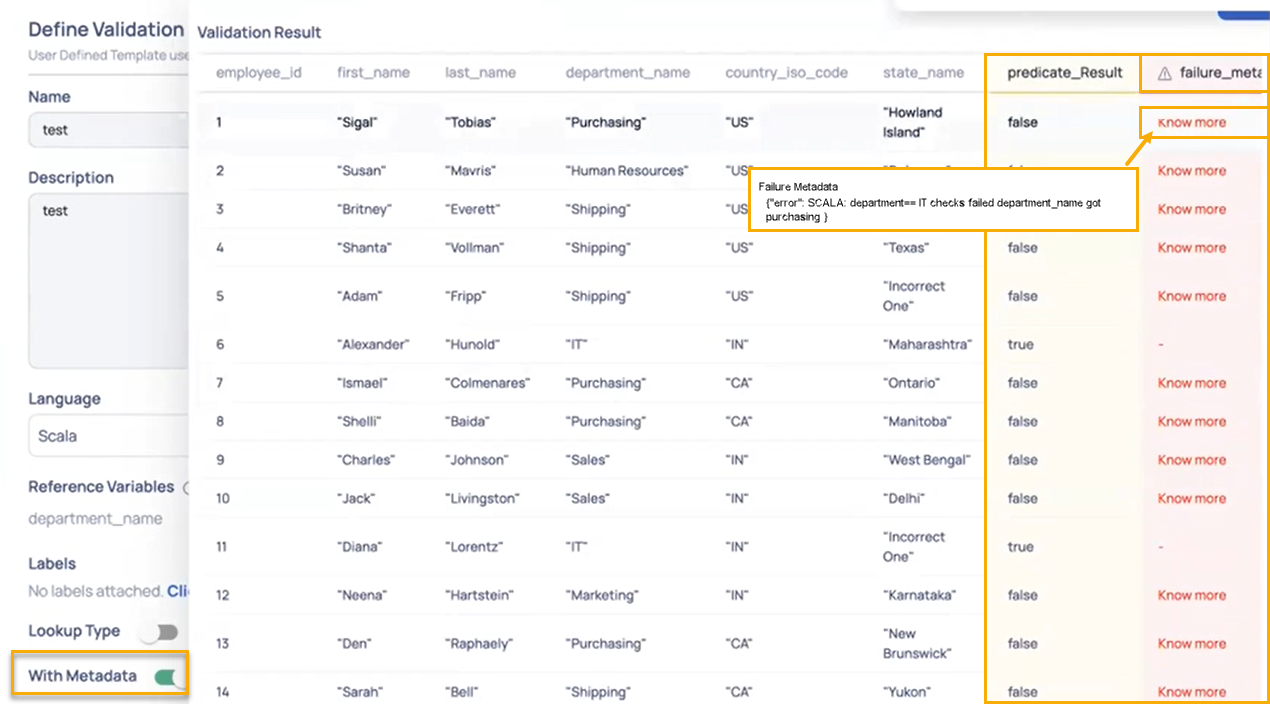This screenshot has width=1270, height=704.
Task: Select the "Yukon" state cell
Action: tap(909, 691)
